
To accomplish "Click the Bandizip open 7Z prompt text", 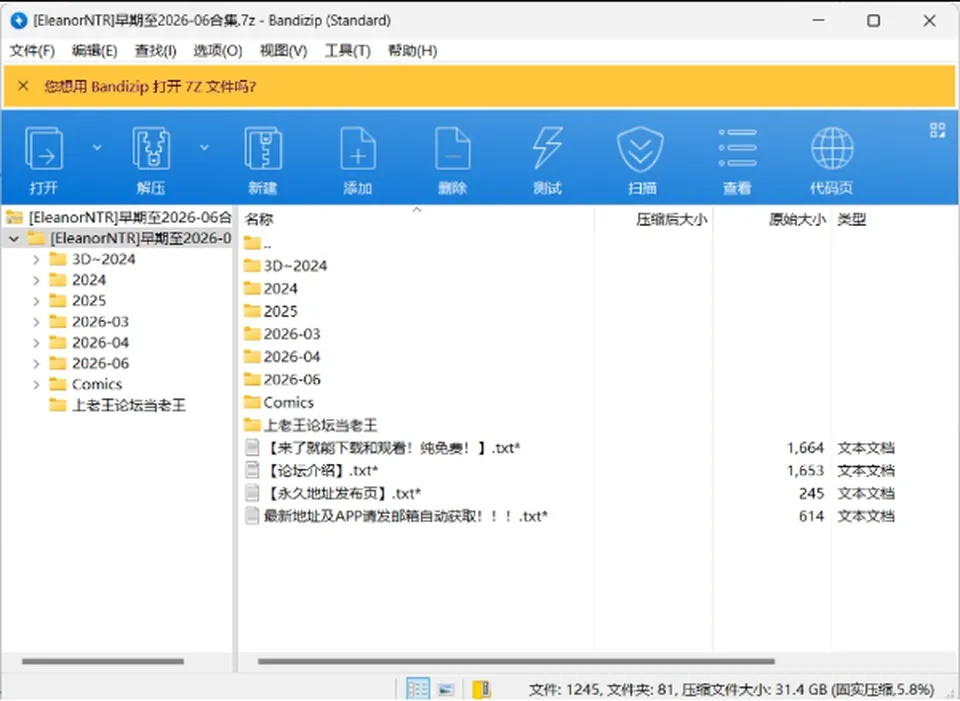I will 150,86.
